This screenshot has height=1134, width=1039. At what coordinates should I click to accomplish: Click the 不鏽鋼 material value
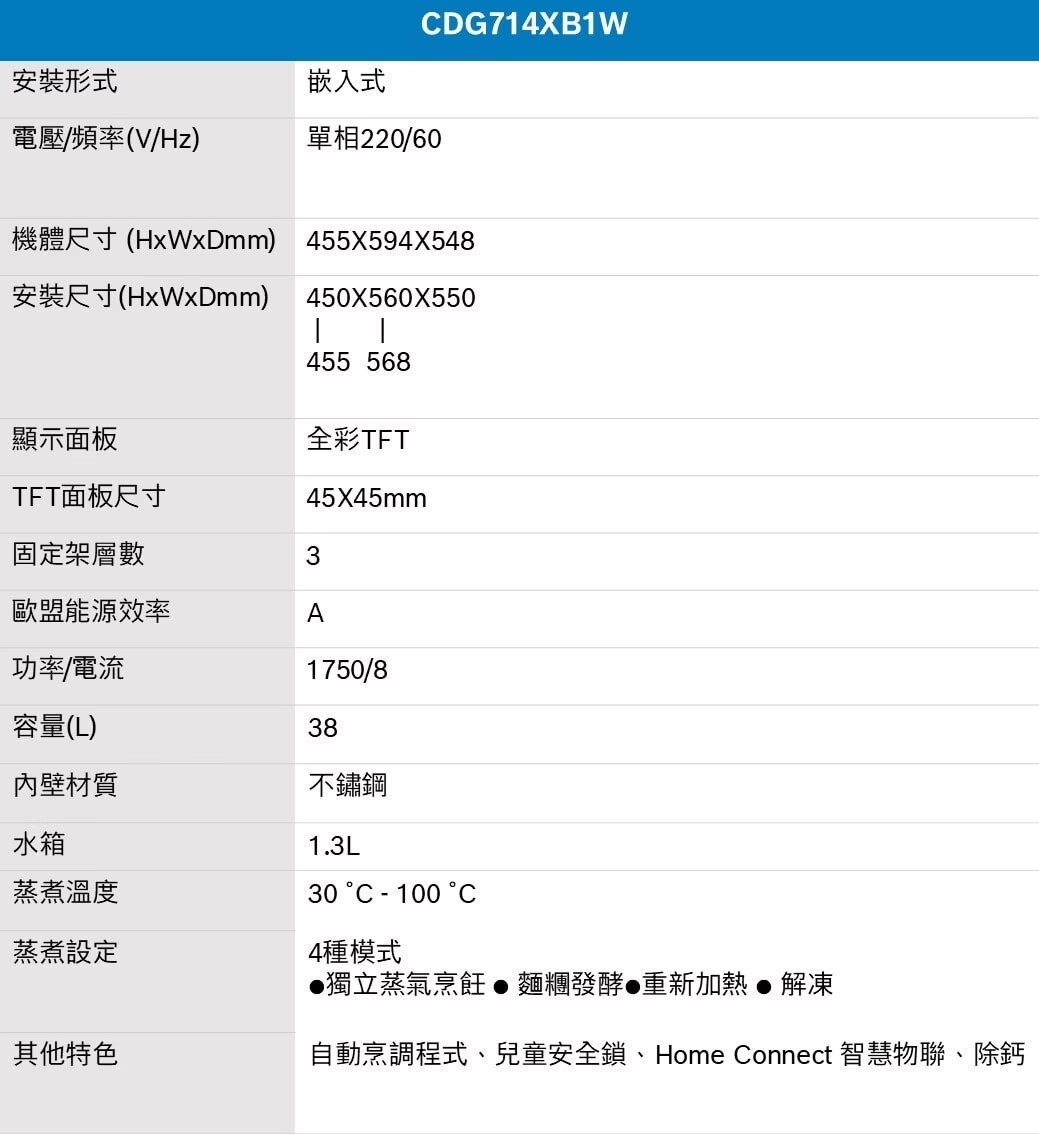coord(348,785)
